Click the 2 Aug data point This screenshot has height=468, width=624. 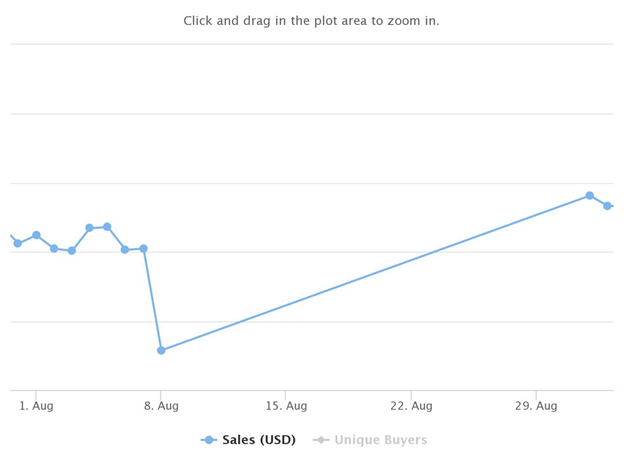coord(54,249)
